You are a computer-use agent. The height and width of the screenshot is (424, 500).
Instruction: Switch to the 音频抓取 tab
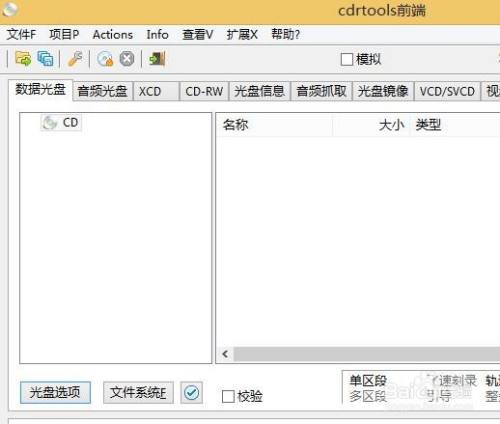pyautogui.click(x=321, y=91)
